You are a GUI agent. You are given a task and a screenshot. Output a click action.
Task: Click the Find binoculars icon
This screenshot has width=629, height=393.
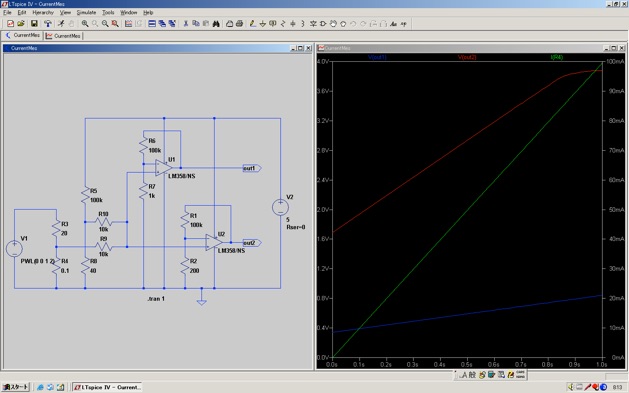click(x=216, y=24)
